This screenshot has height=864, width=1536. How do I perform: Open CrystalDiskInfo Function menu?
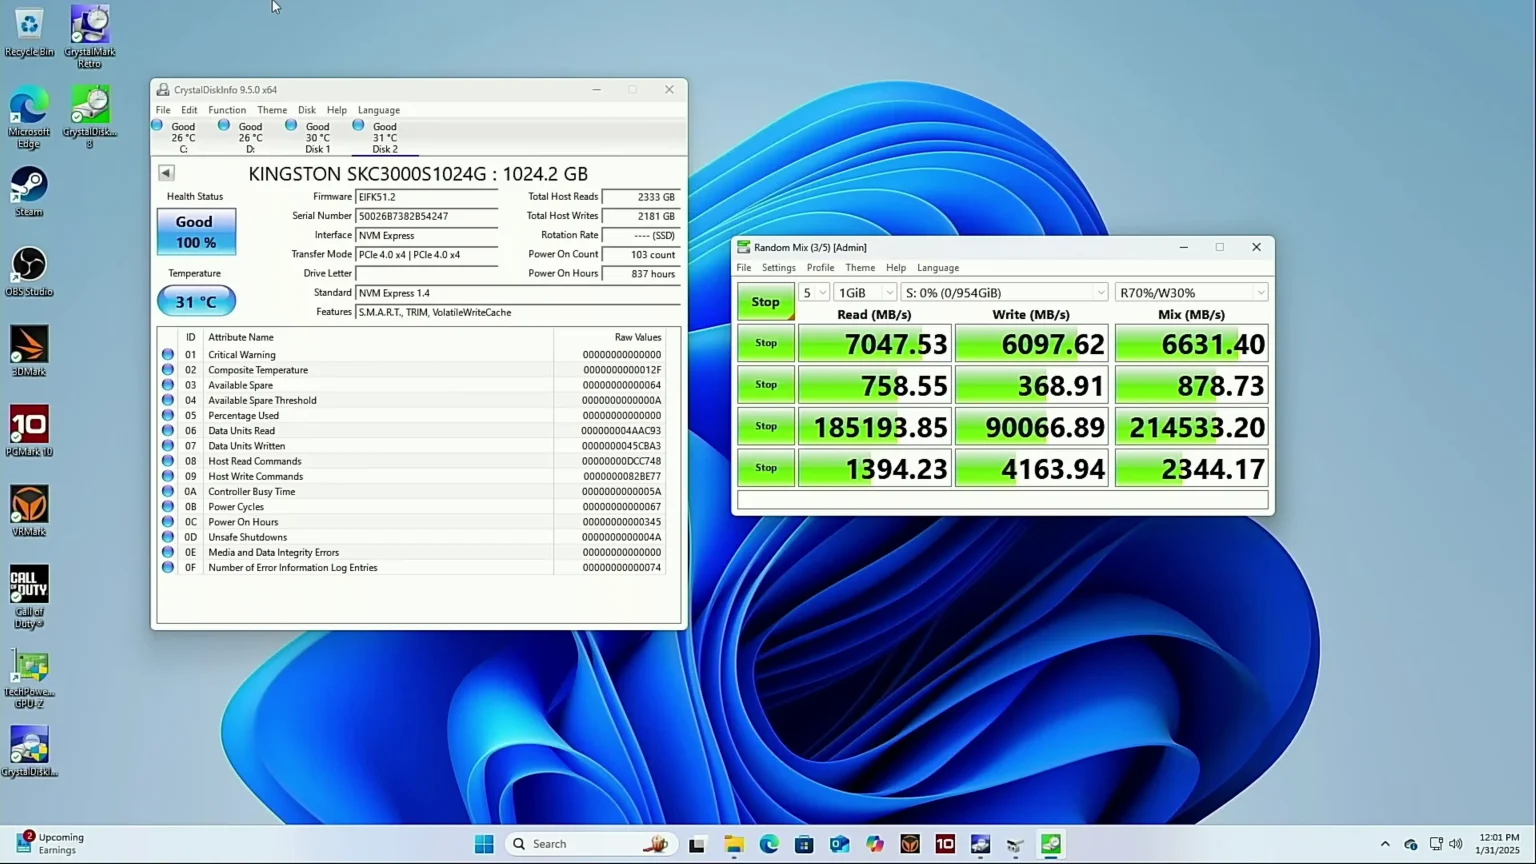pyautogui.click(x=227, y=110)
